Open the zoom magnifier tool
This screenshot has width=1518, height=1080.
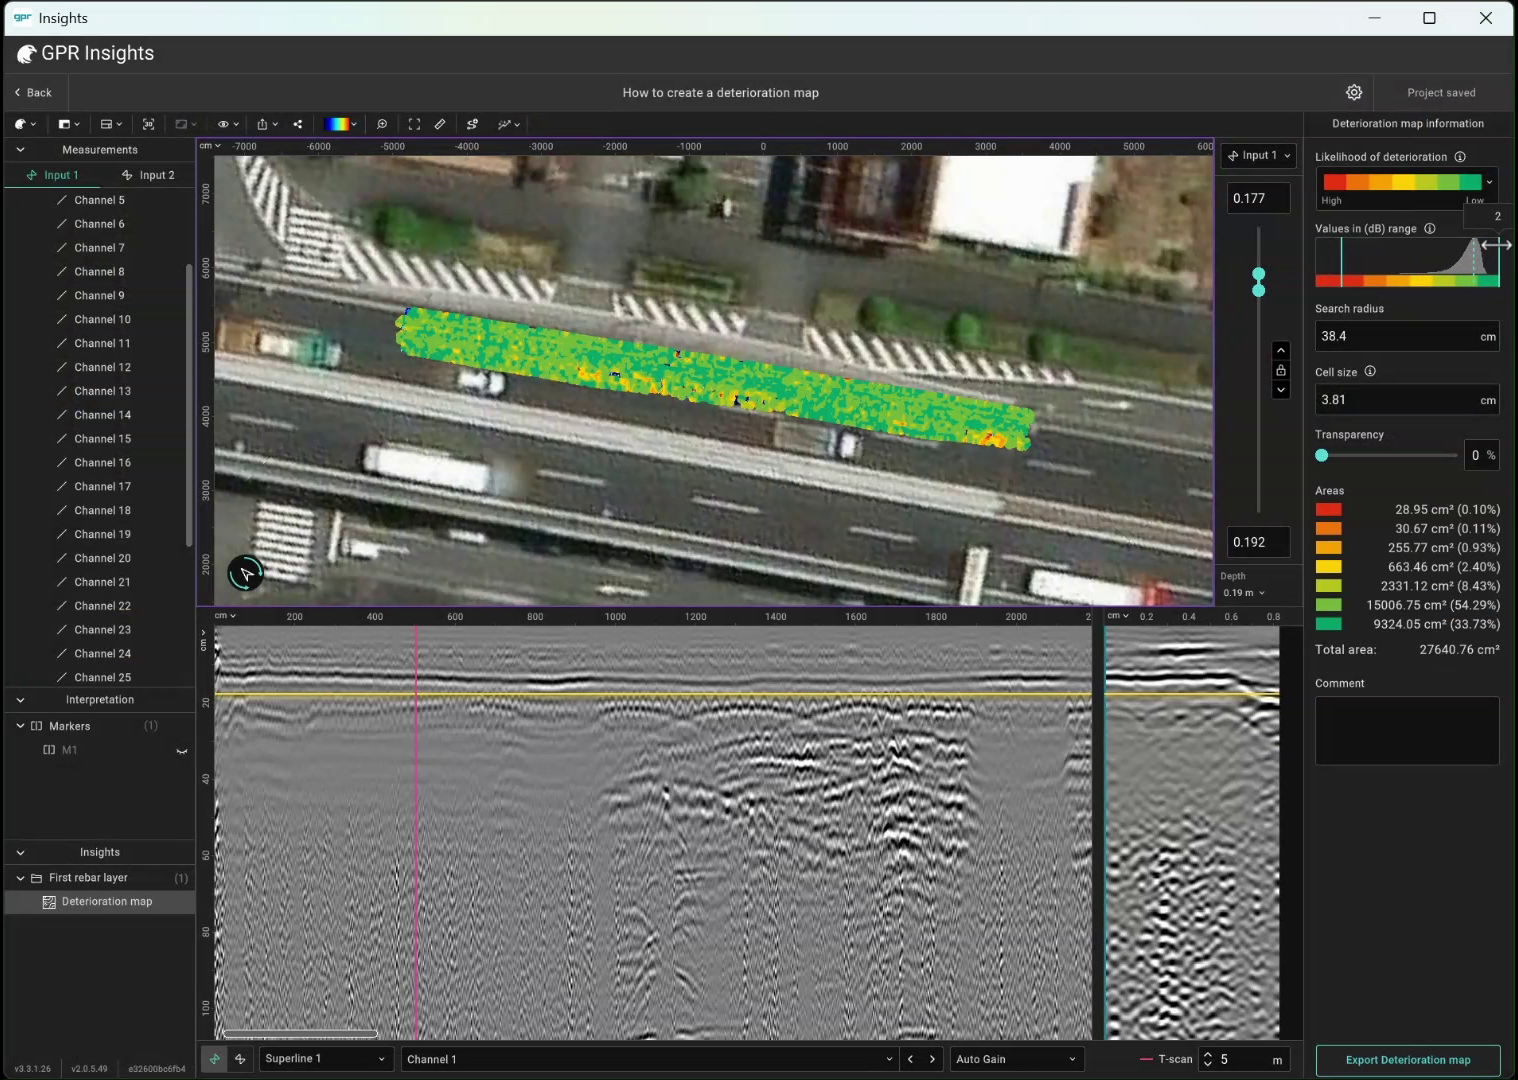tap(382, 124)
